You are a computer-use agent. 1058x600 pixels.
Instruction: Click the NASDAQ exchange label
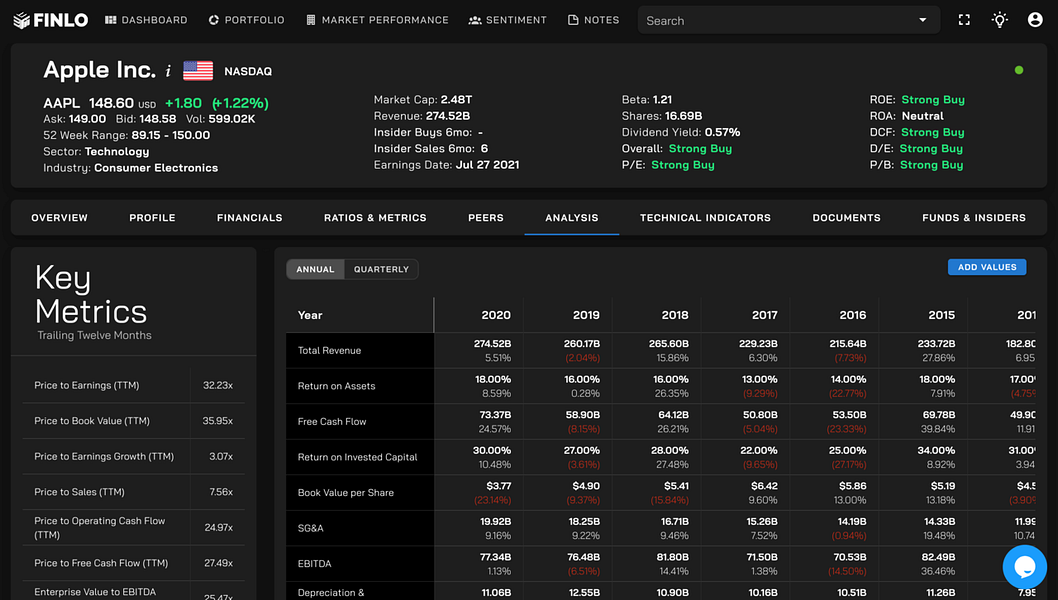(x=248, y=72)
